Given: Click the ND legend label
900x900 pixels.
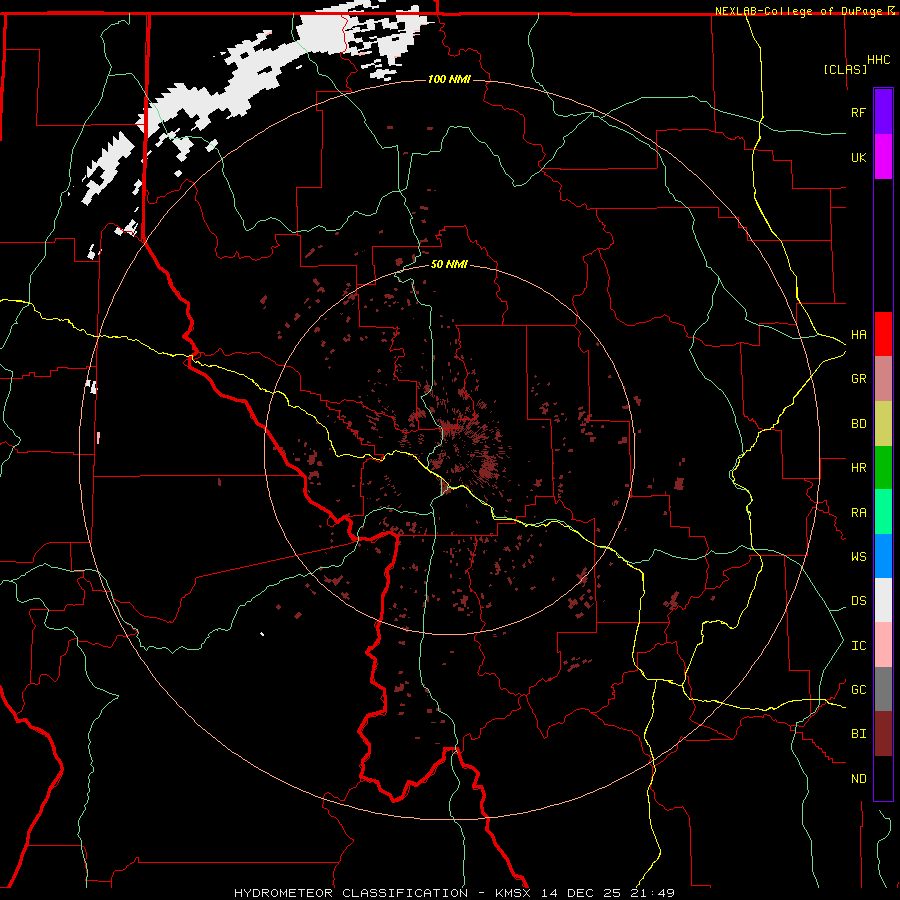Looking at the screenshot, I should click(x=858, y=778).
